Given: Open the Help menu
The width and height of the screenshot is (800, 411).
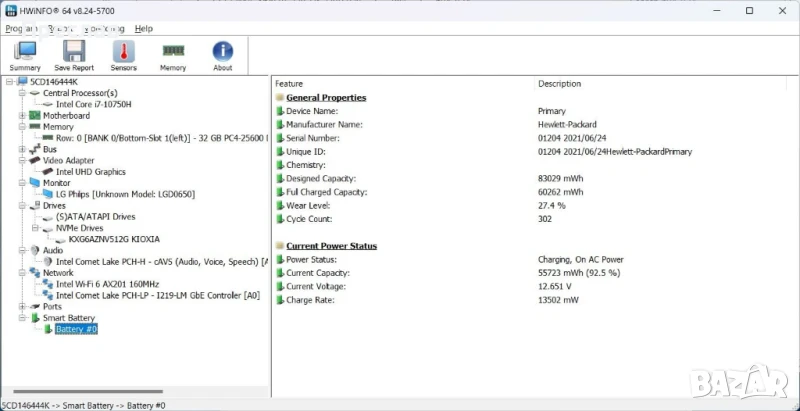Looking at the screenshot, I should coord(144,29).
